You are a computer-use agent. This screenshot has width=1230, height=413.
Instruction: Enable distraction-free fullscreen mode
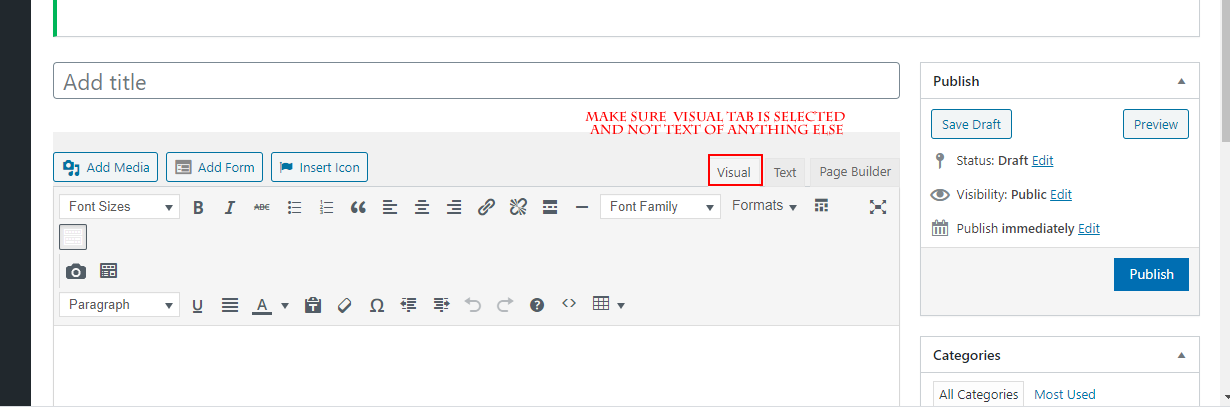point(878,207)
